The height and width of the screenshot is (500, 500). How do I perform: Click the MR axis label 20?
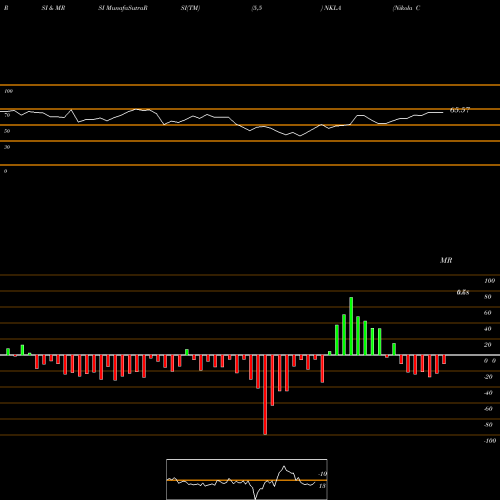point(488,345)
